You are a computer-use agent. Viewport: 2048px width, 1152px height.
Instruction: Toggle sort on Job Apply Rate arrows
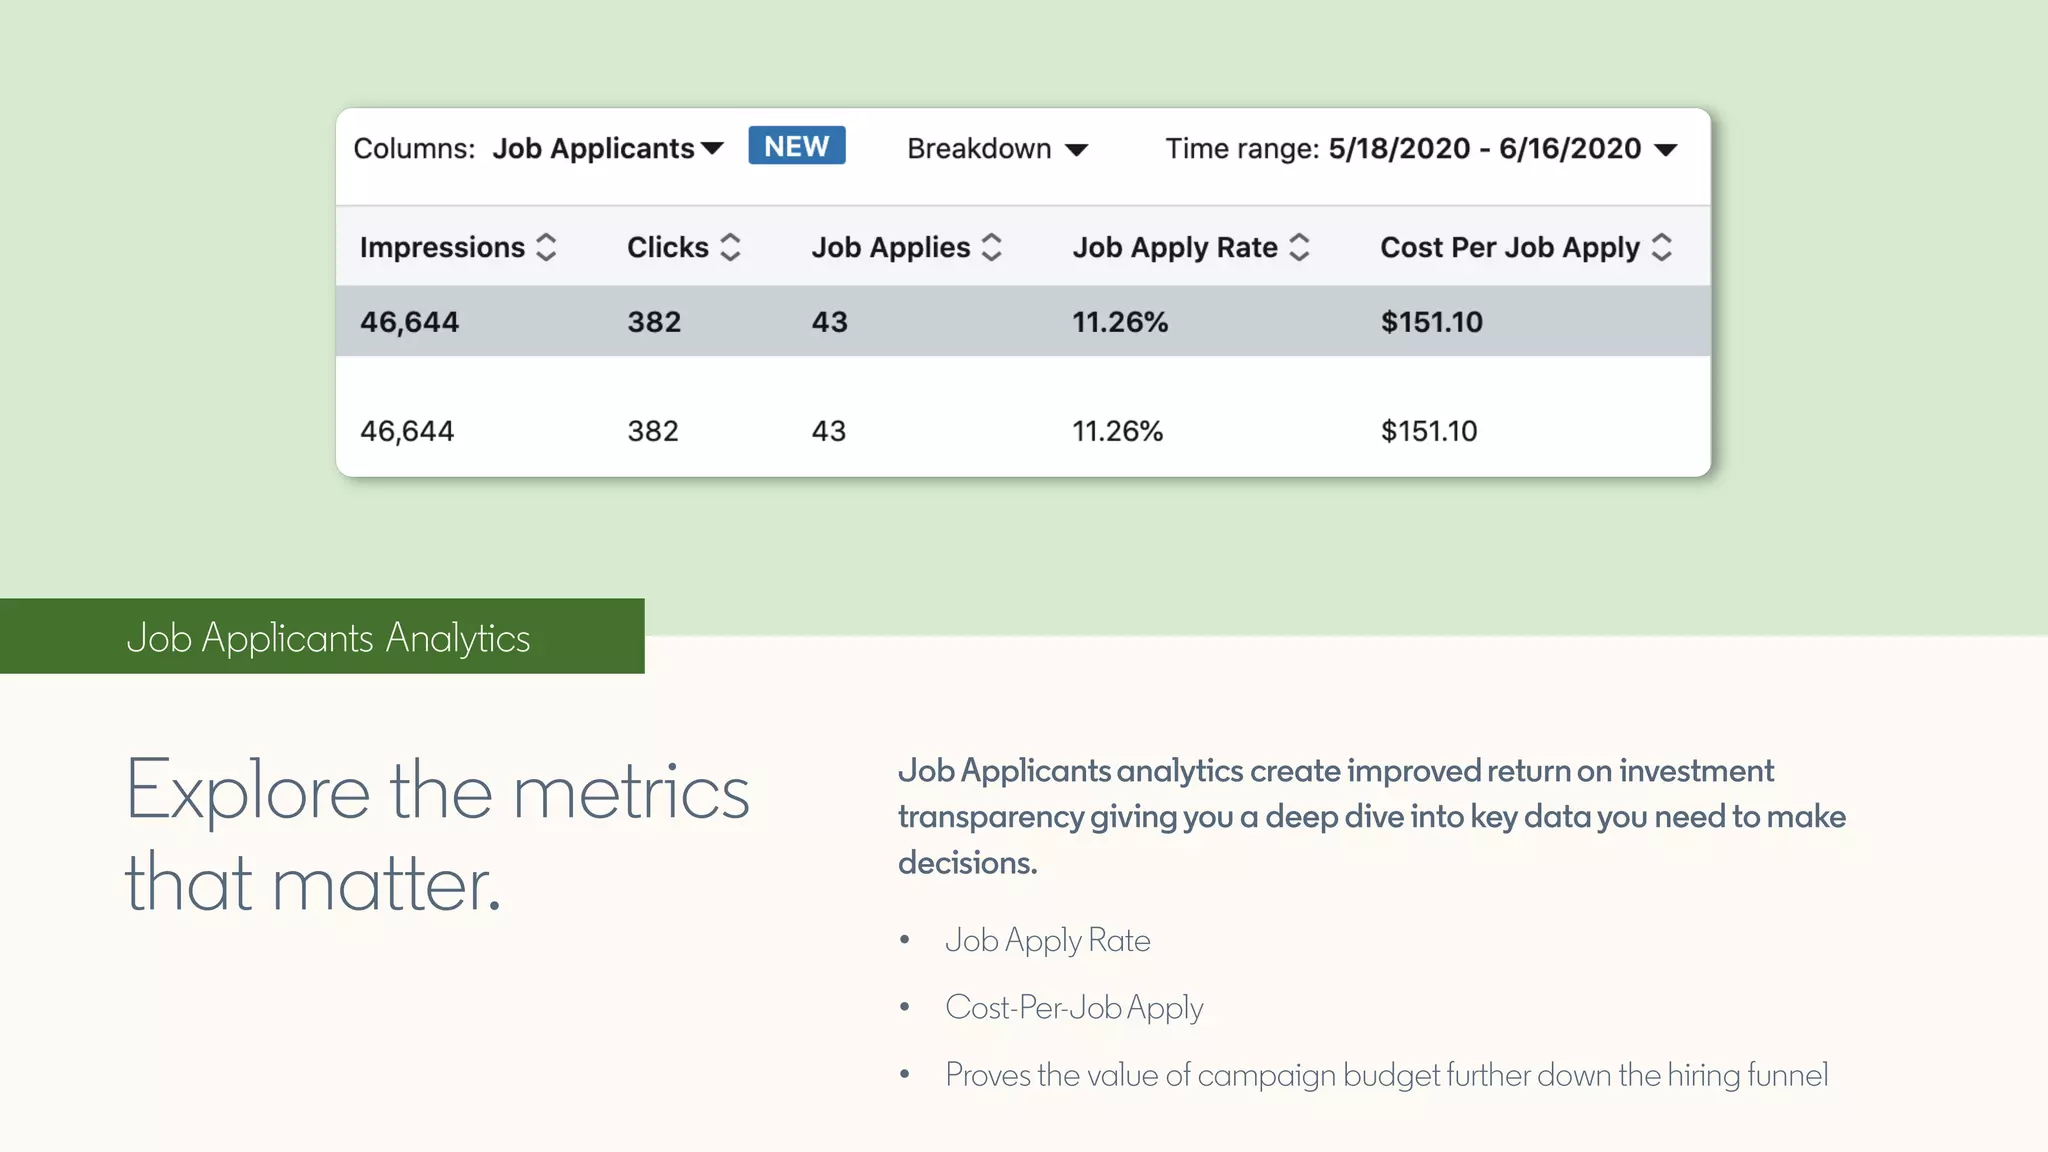point(1299,247)
